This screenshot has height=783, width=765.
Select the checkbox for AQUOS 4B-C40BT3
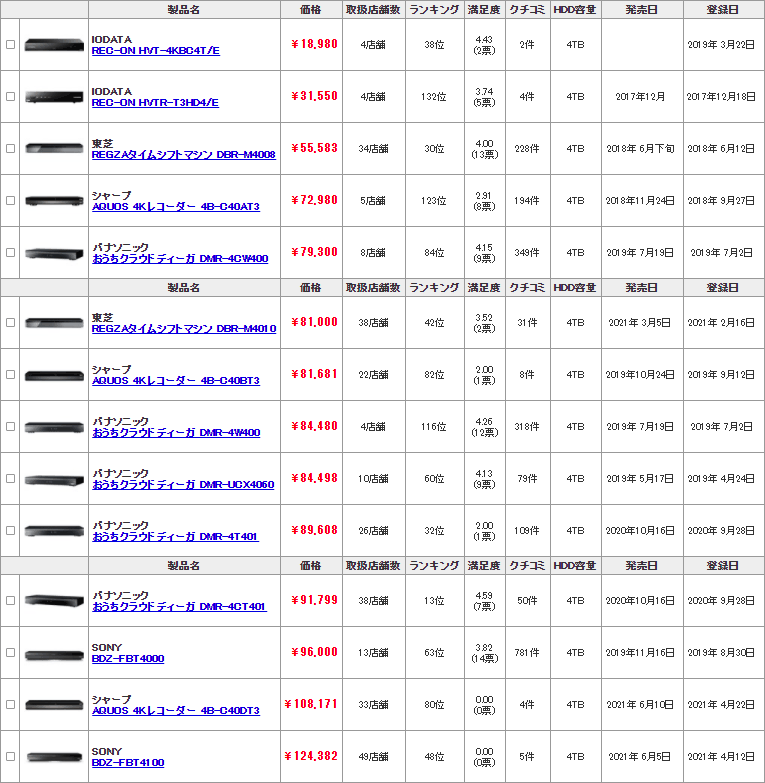[x=10, y=375]
